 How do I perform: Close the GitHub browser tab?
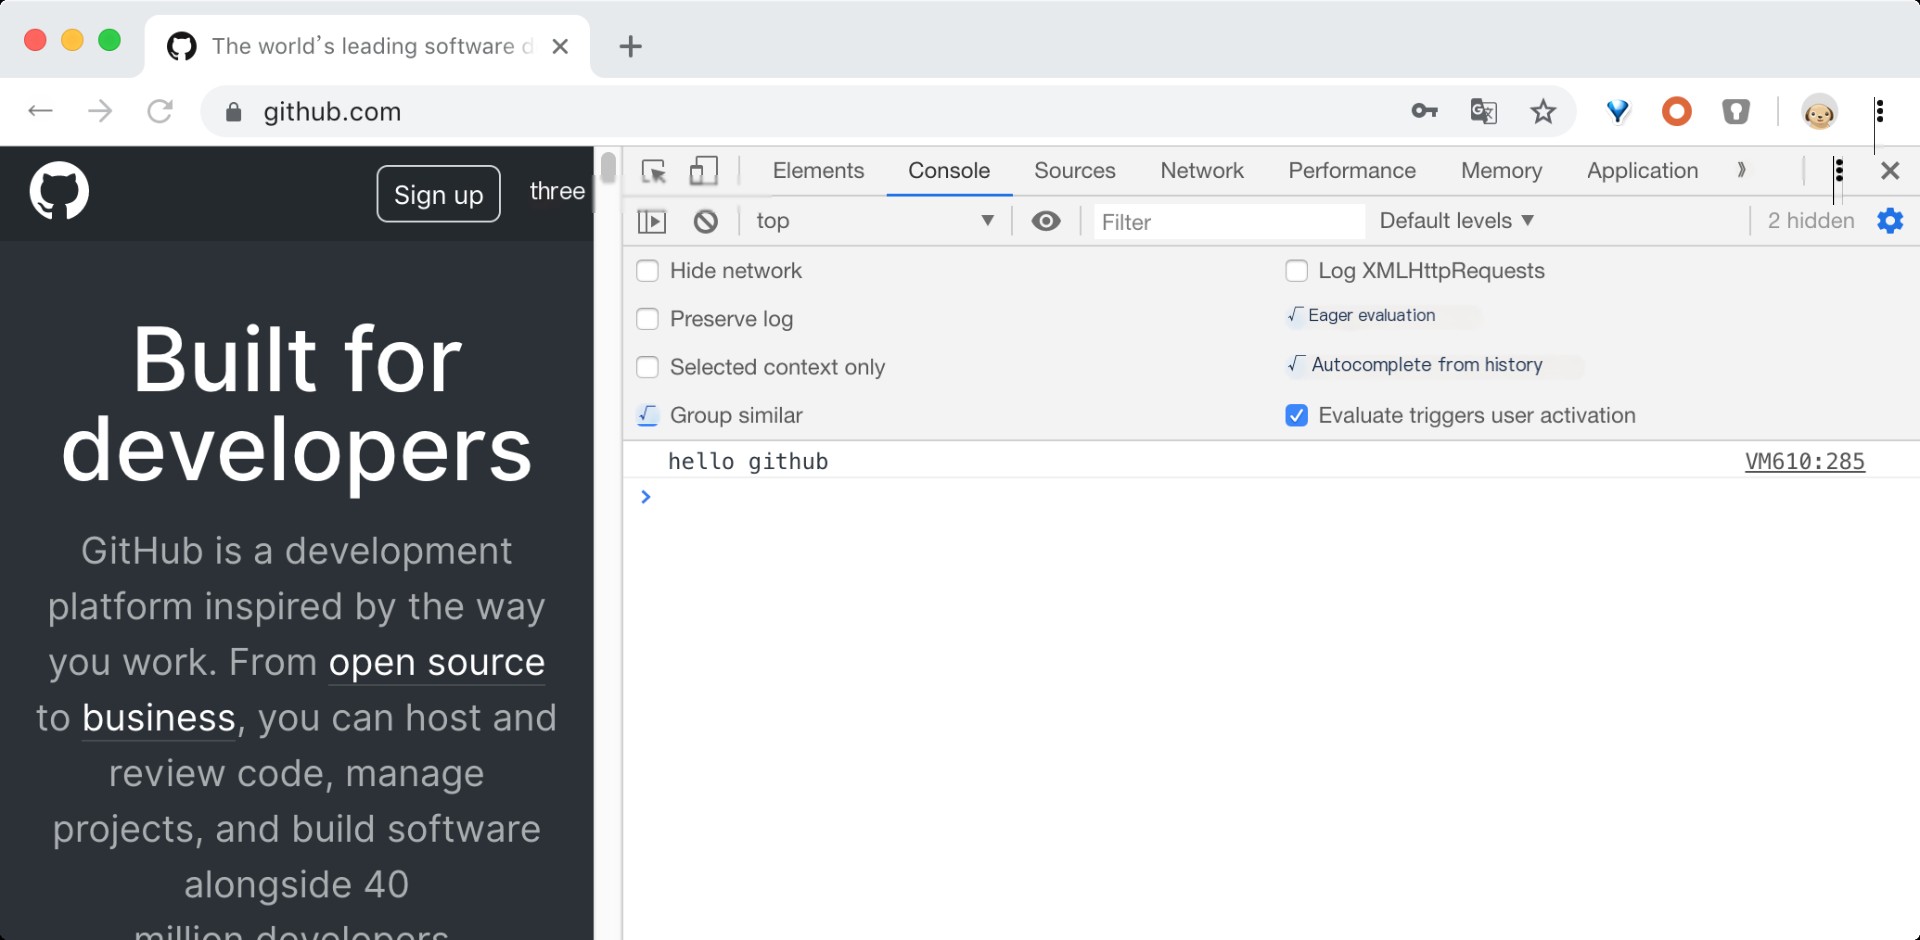point(560,46)
